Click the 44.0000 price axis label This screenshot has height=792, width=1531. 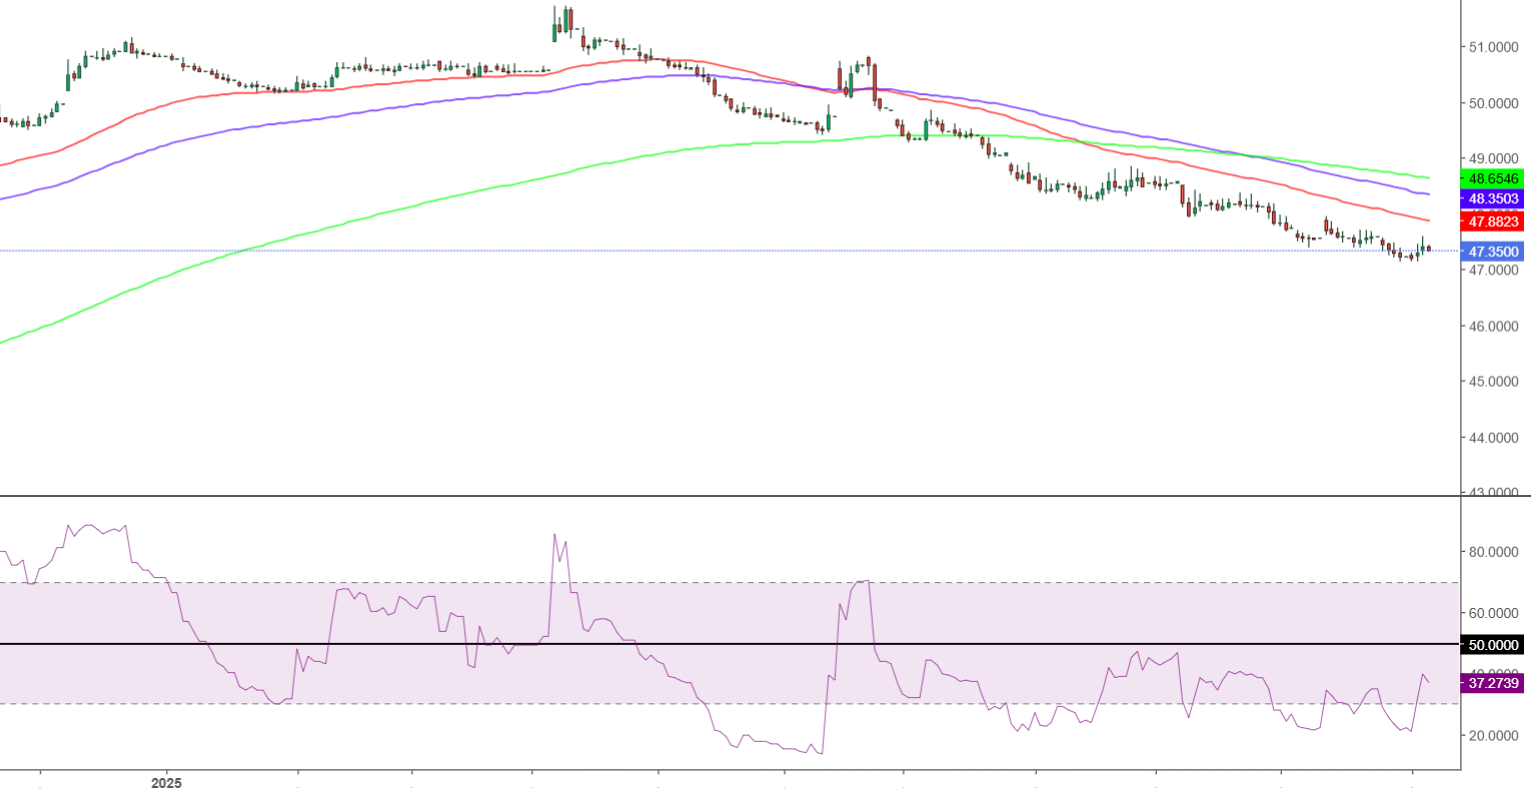pos(1492,438)
